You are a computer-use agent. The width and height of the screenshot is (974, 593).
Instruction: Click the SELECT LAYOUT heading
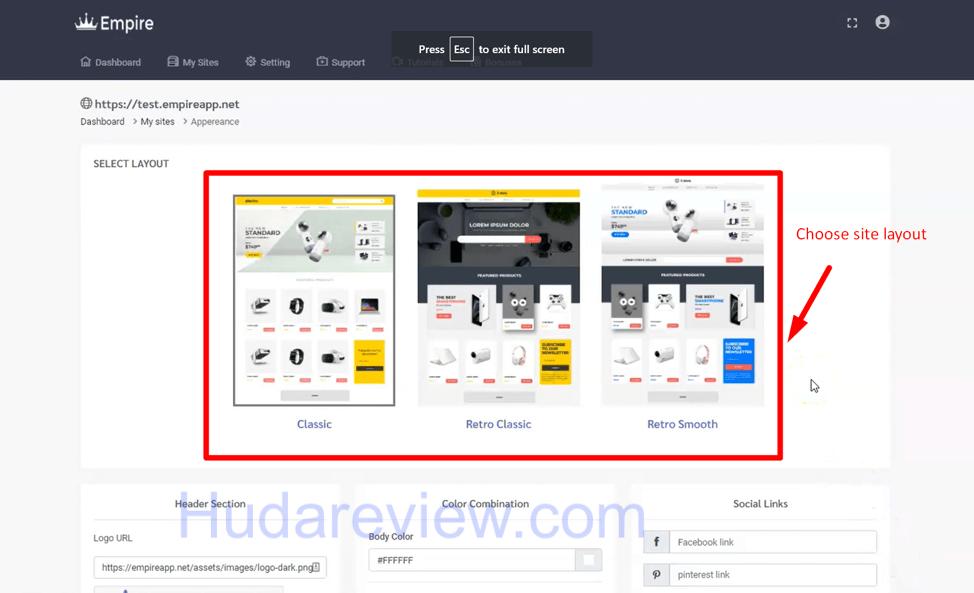click(131, 164)
